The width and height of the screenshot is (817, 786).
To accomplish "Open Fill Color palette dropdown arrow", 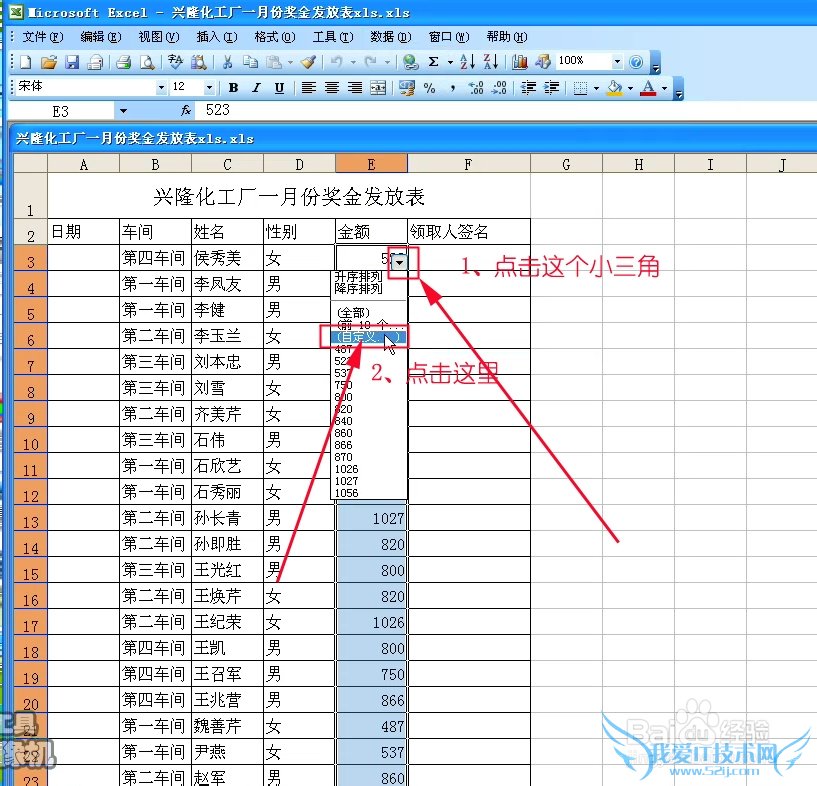I will [x=630, y=88].
